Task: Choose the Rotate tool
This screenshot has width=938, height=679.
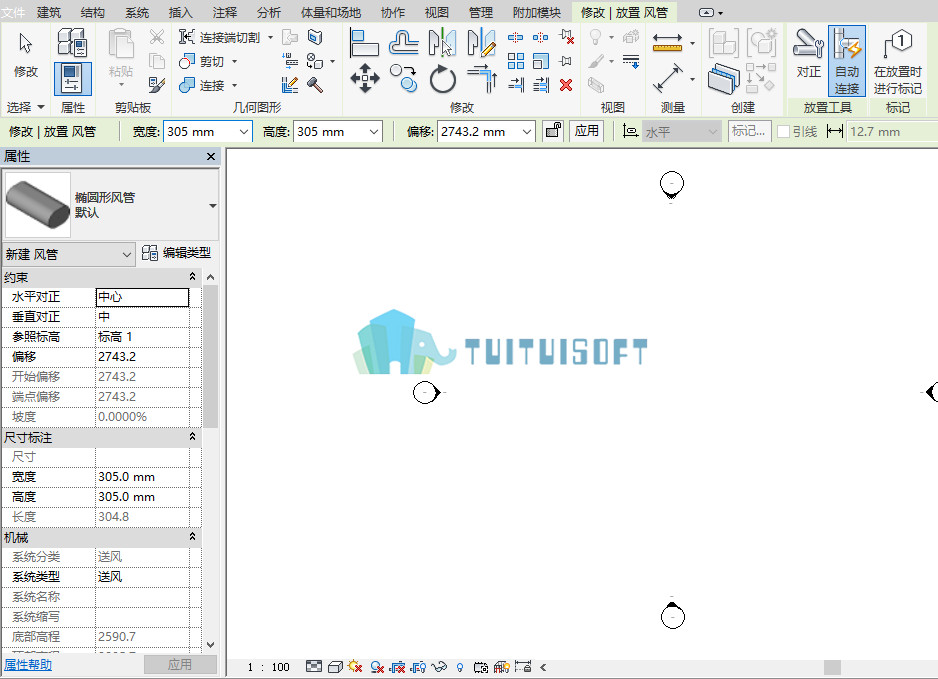Action: 443,78
